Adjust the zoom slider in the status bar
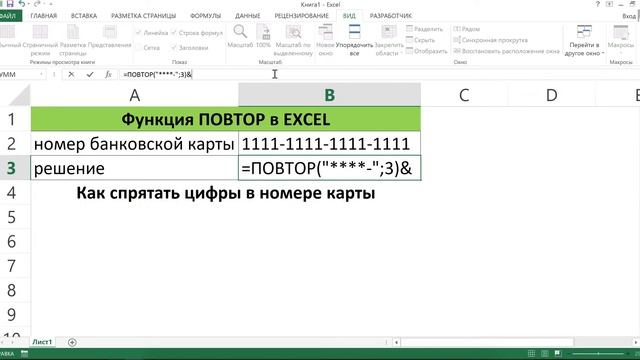 click(x=598, y=353)
